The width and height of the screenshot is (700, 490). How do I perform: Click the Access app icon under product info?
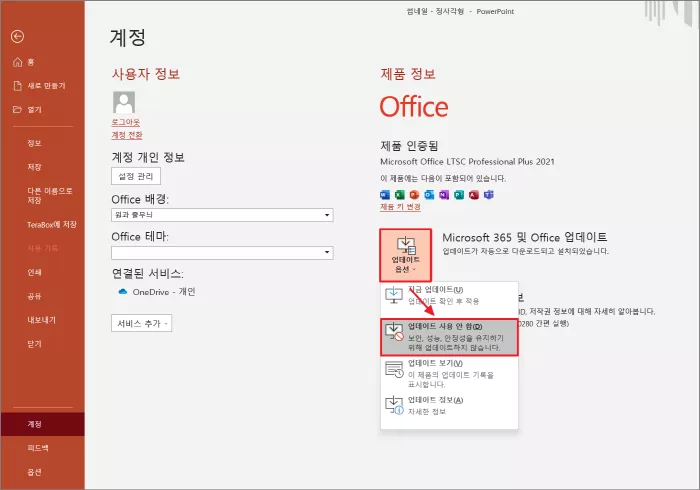[474, 195]
